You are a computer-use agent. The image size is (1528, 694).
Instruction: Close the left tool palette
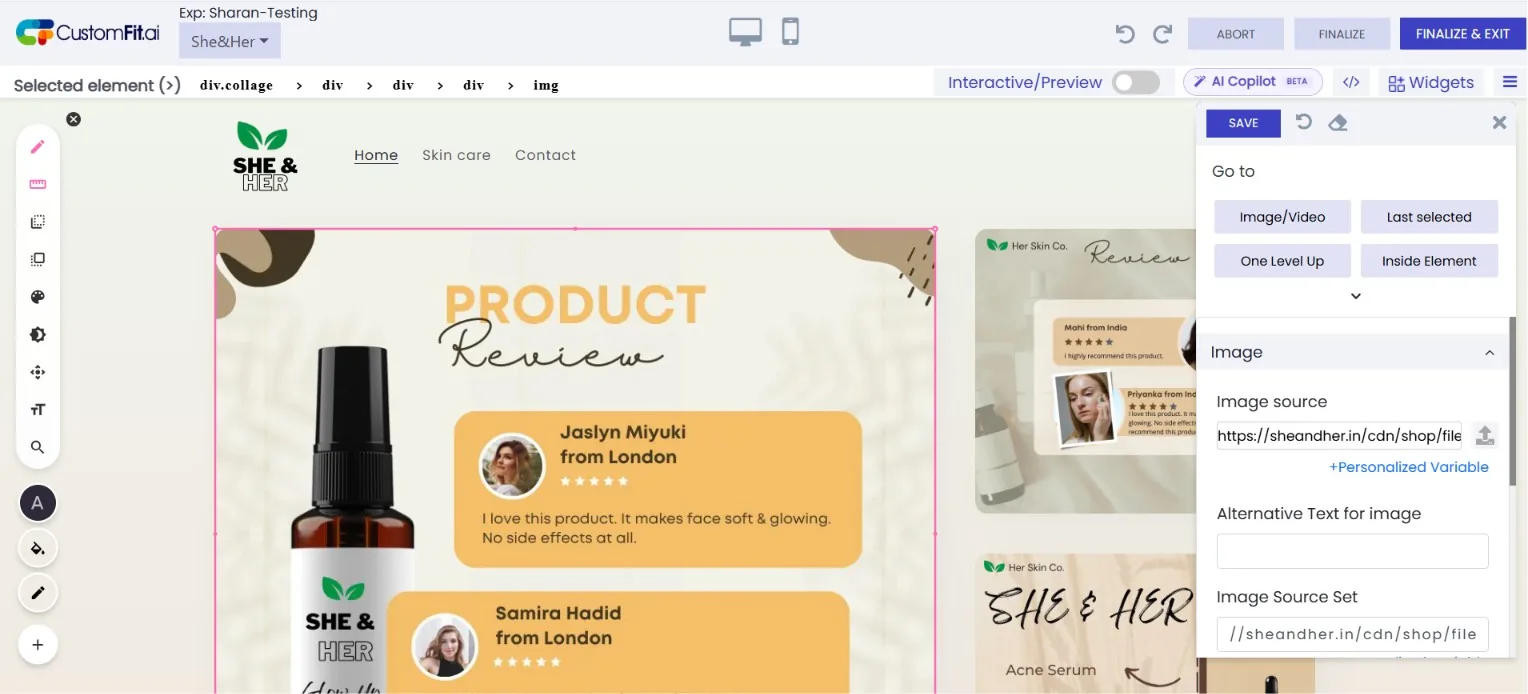73,119
